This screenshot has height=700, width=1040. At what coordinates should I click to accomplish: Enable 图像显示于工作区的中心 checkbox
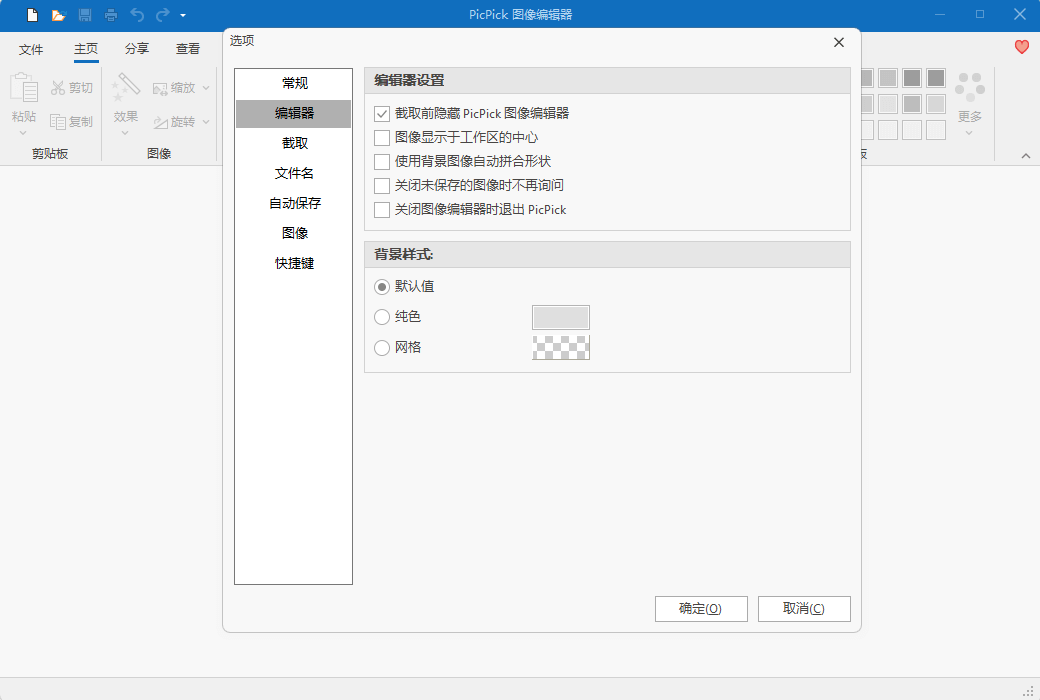381,138
